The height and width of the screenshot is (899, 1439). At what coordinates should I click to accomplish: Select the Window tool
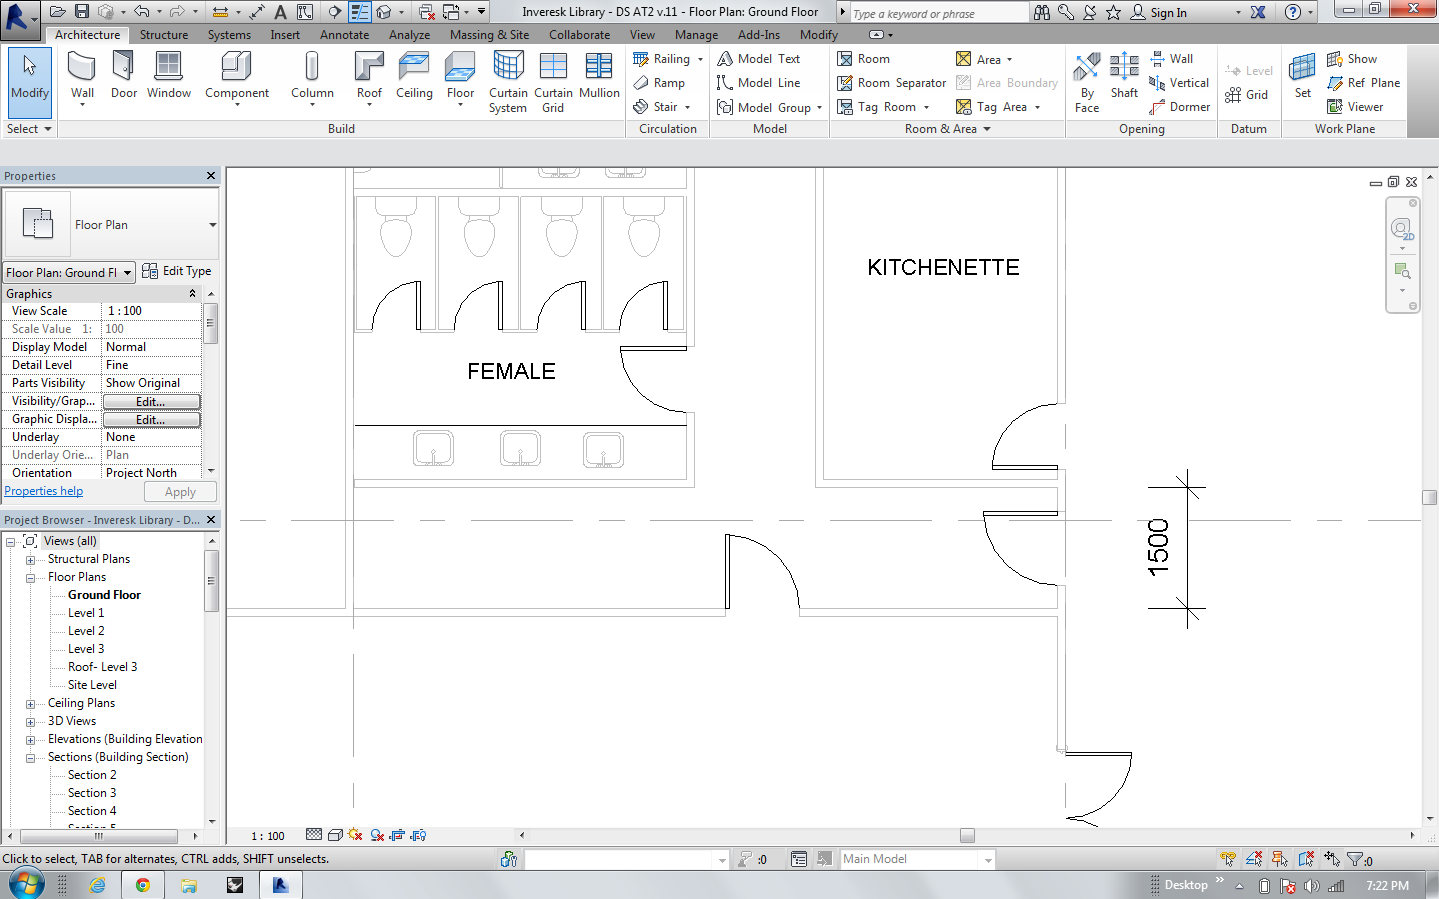coord(169,76)
